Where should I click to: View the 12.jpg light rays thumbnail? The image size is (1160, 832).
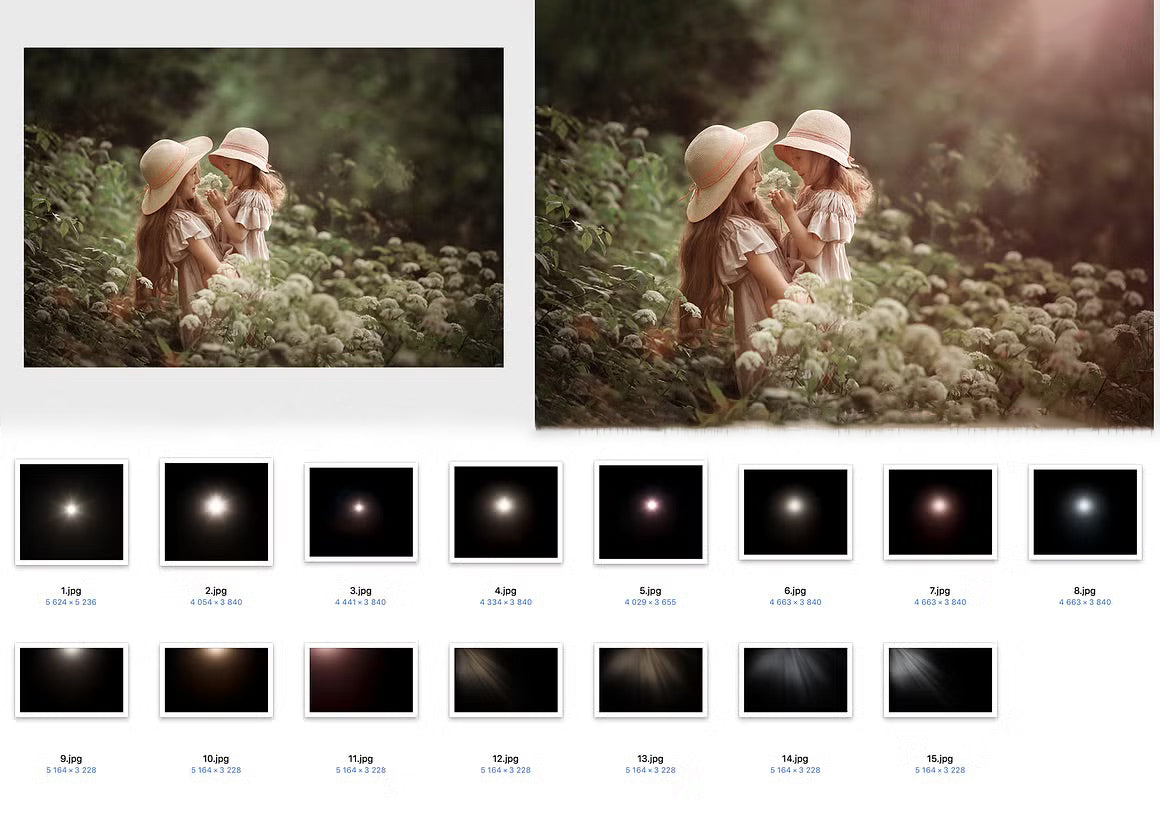[506, 680]
